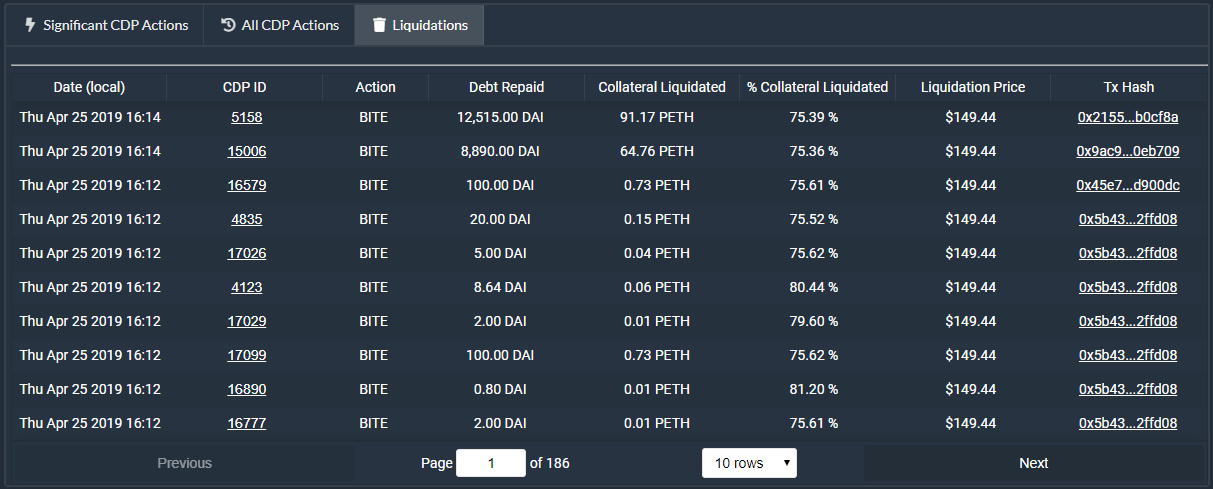This screenshot has width=1213, height=489.
Task: Click $149.44 price in CDP 5158 row
Action: click(970, 117)
